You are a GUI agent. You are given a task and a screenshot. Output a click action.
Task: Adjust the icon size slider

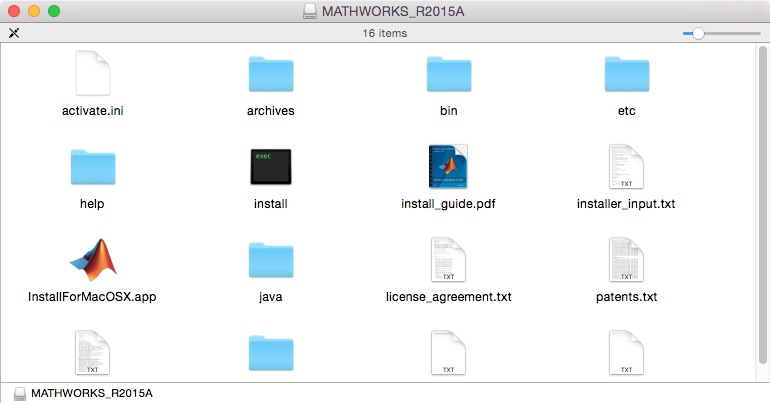tap(722, 33)
